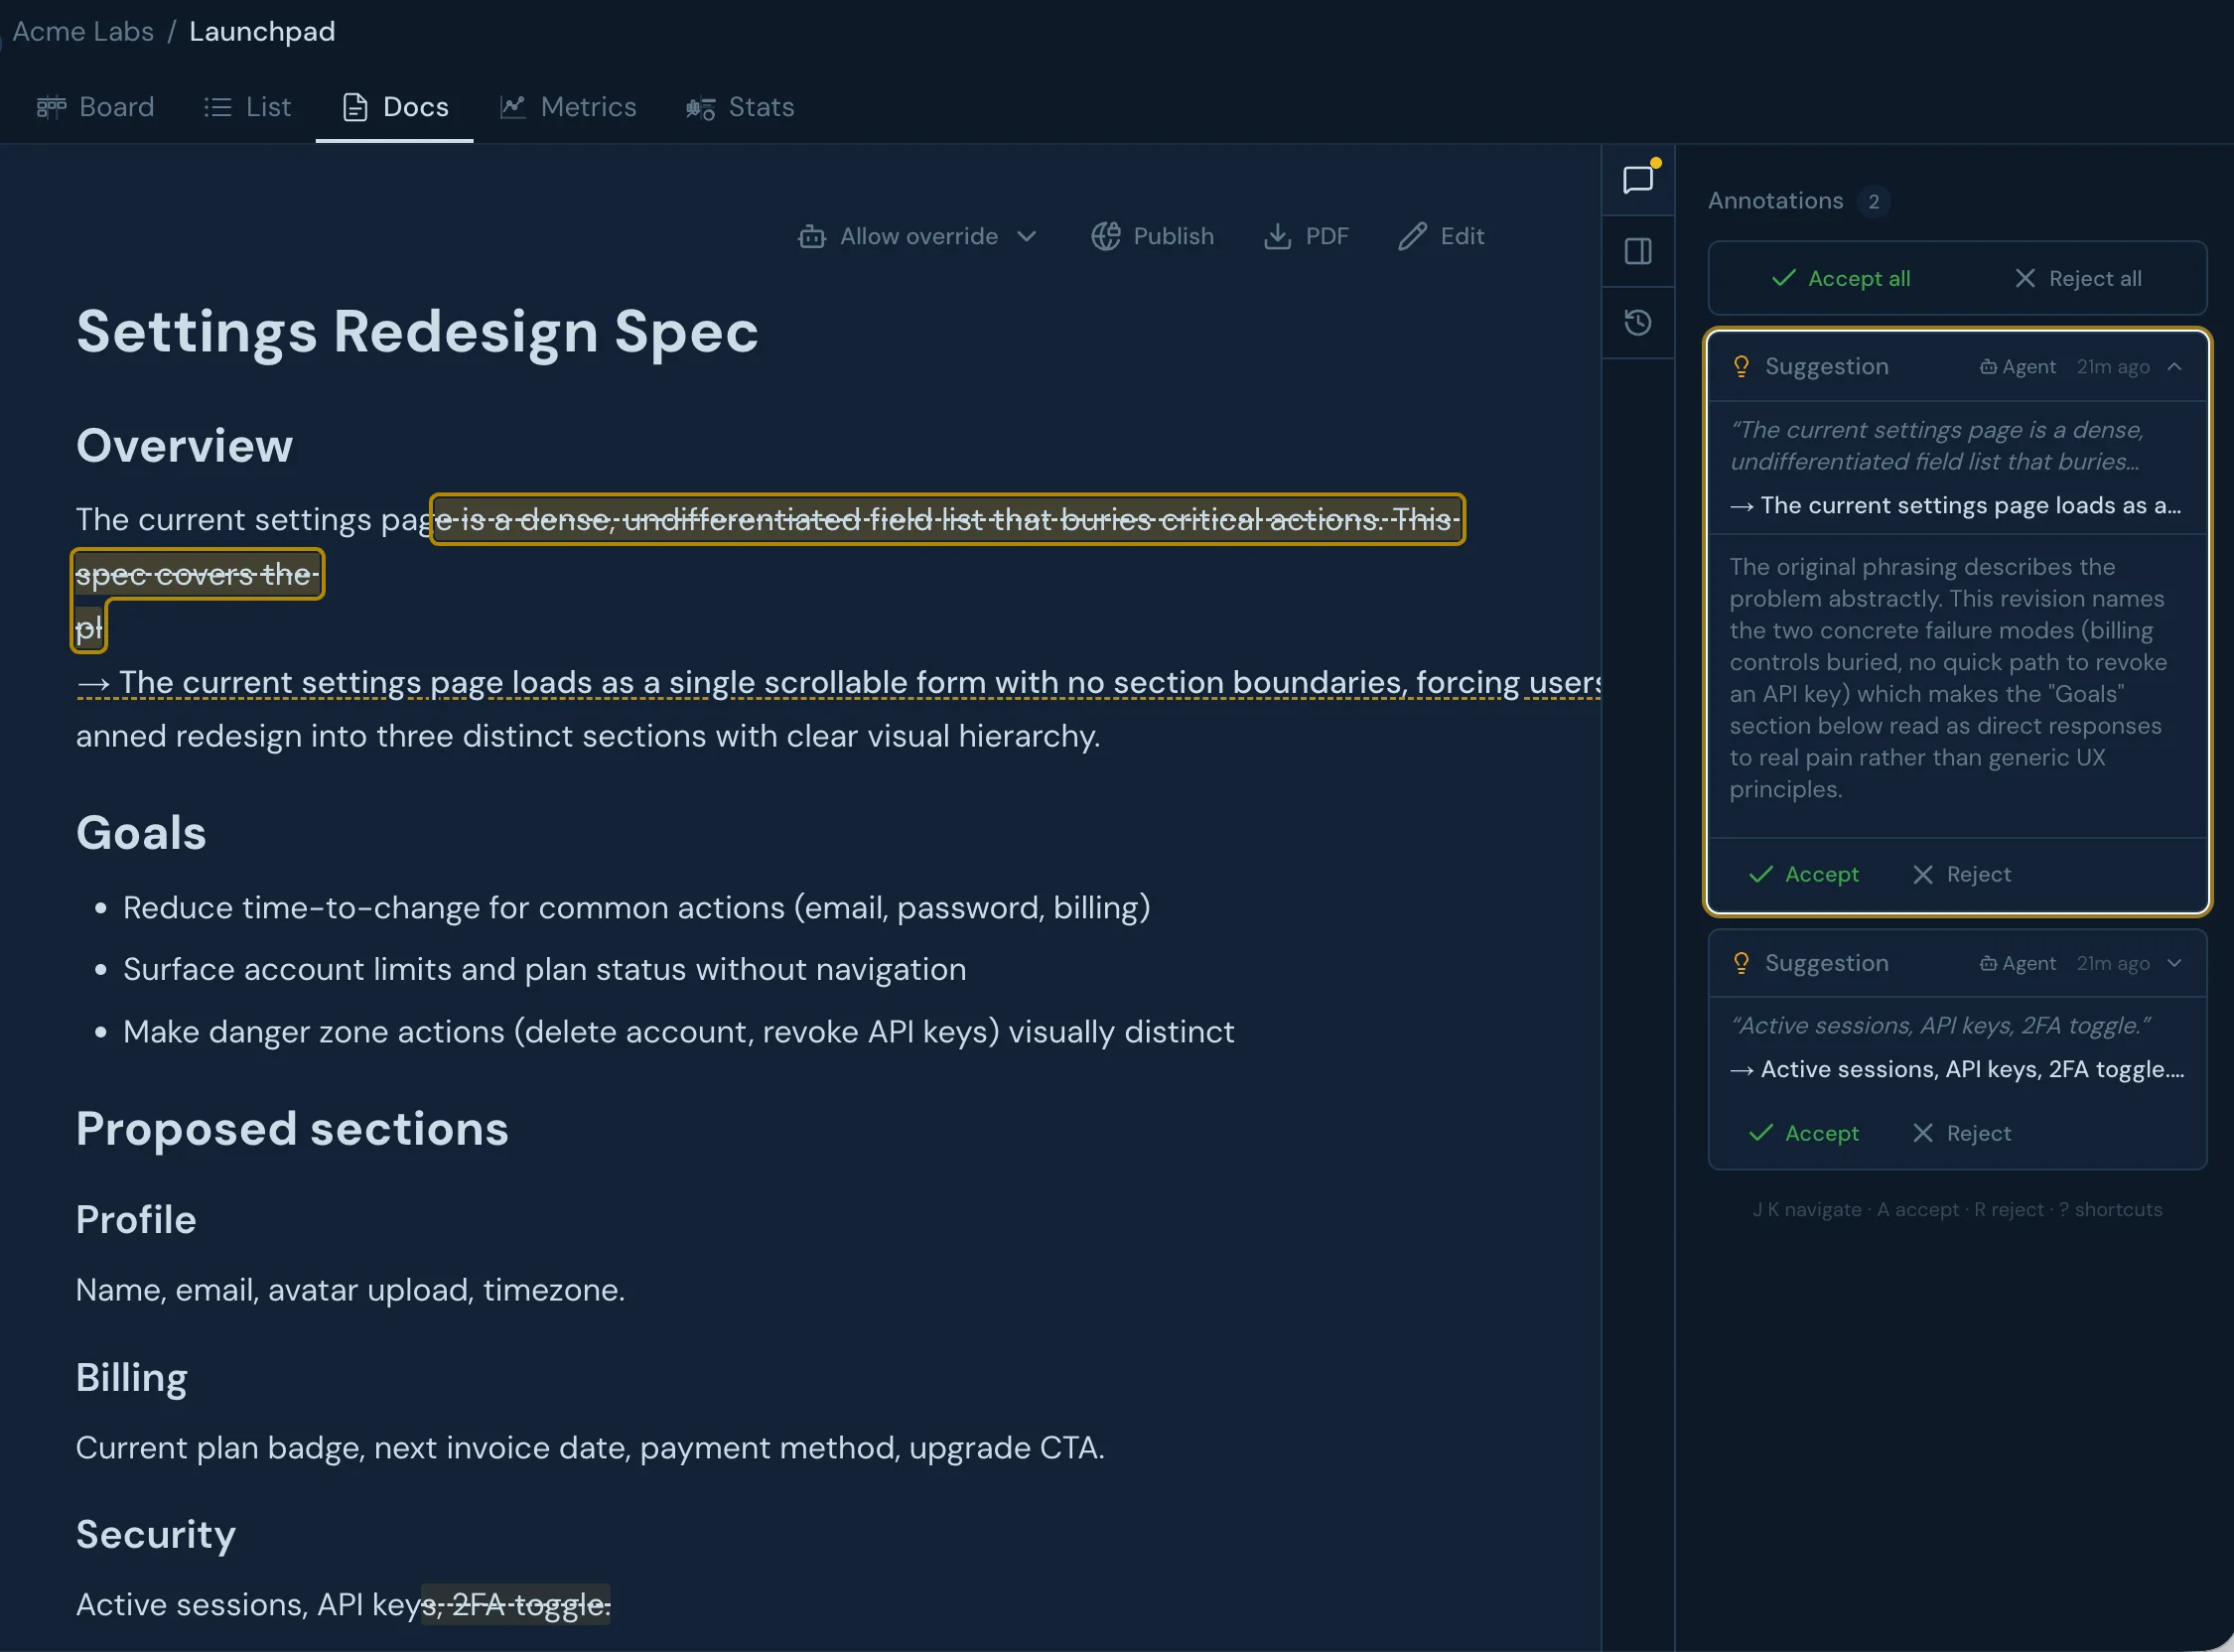Click the Publish button
The height and width of the screenshot is (1652, 2234).
coord(1153,236)
